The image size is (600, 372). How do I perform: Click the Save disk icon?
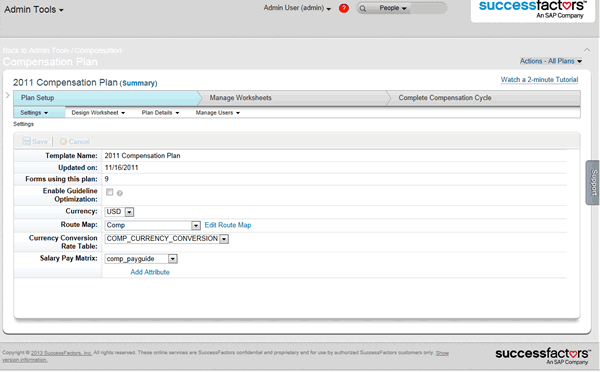(26, 141)
